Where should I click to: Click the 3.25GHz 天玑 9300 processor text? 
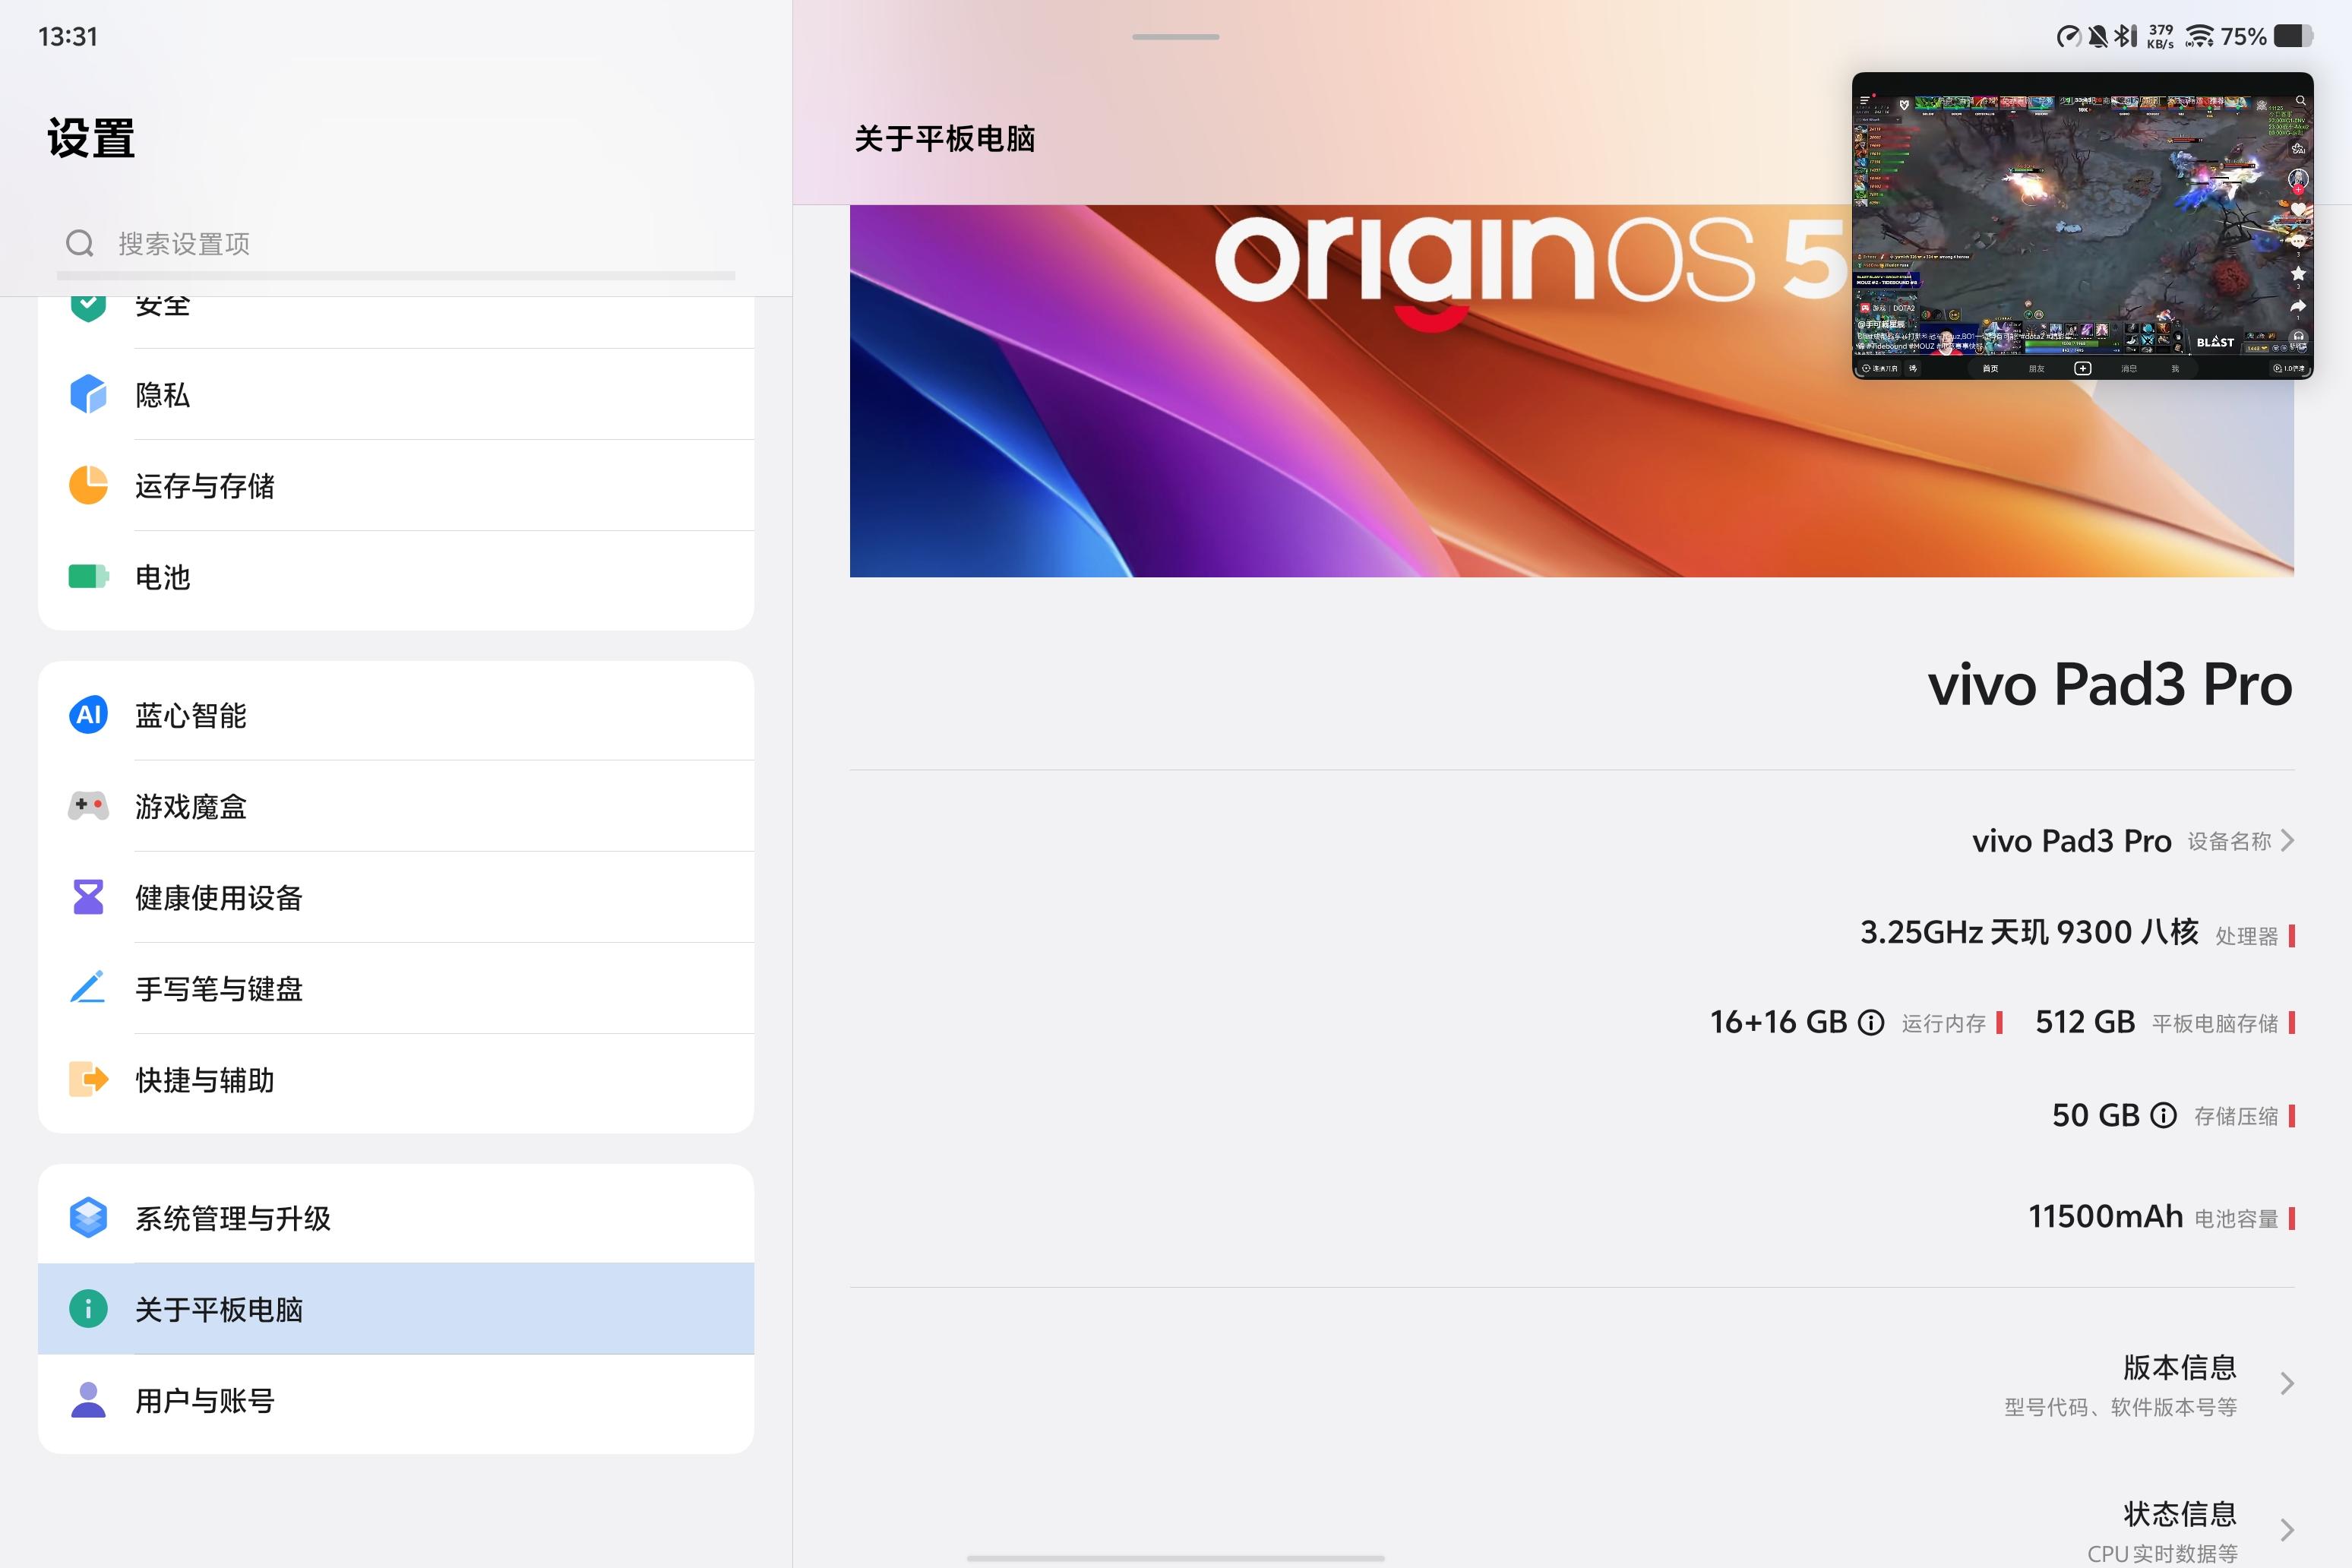coord(2028,932)
